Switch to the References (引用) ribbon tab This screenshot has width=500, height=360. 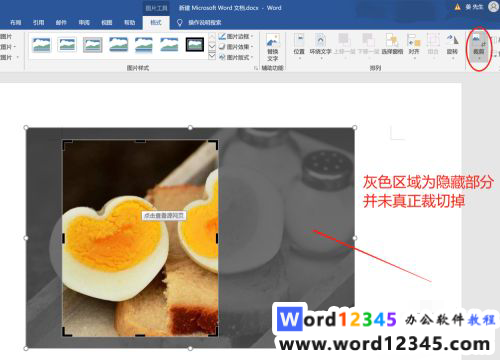[38, 22]
